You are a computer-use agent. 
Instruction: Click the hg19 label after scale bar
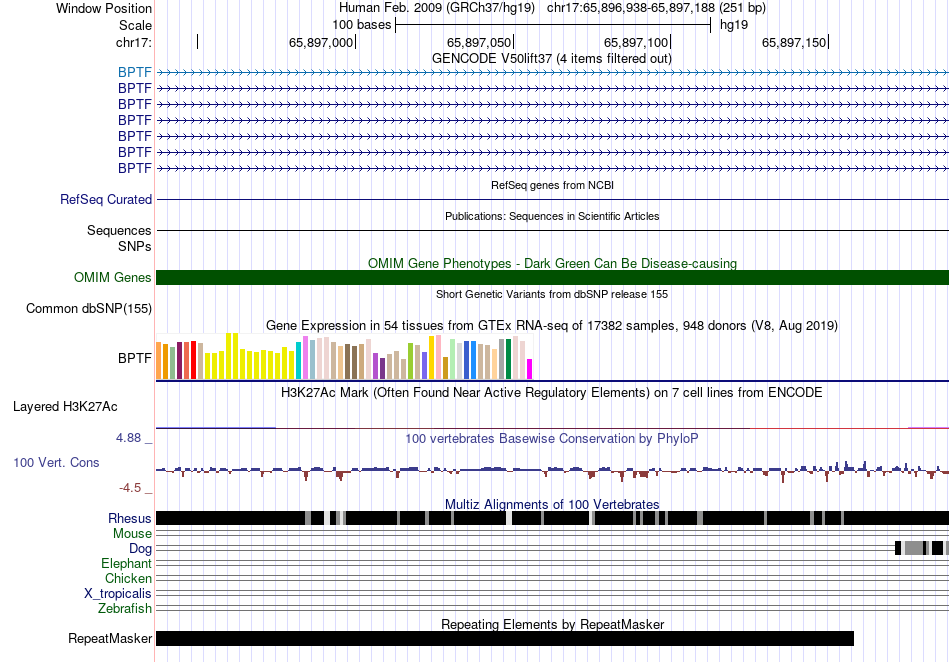pos(734,25)
